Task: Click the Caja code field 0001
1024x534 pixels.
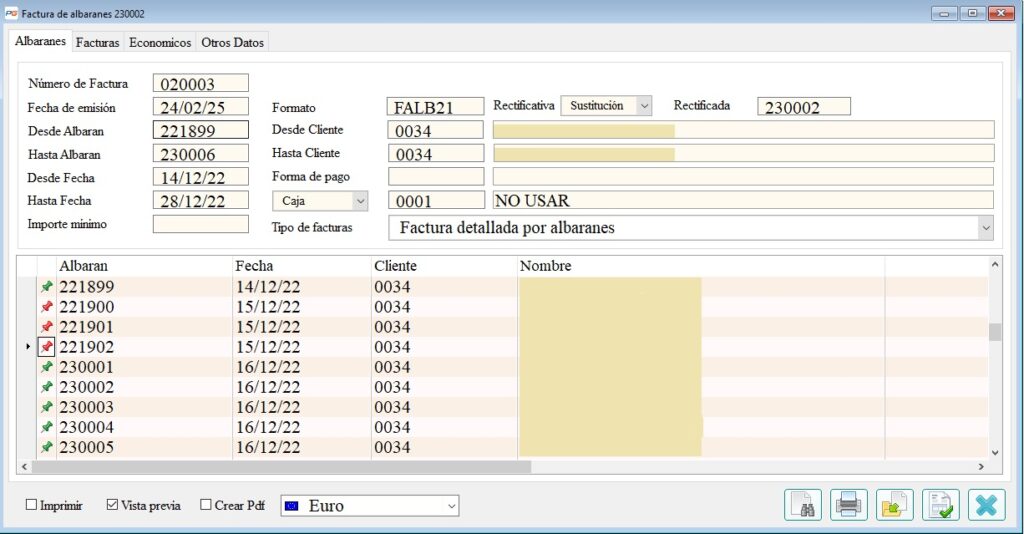Action: click(436, 200)
